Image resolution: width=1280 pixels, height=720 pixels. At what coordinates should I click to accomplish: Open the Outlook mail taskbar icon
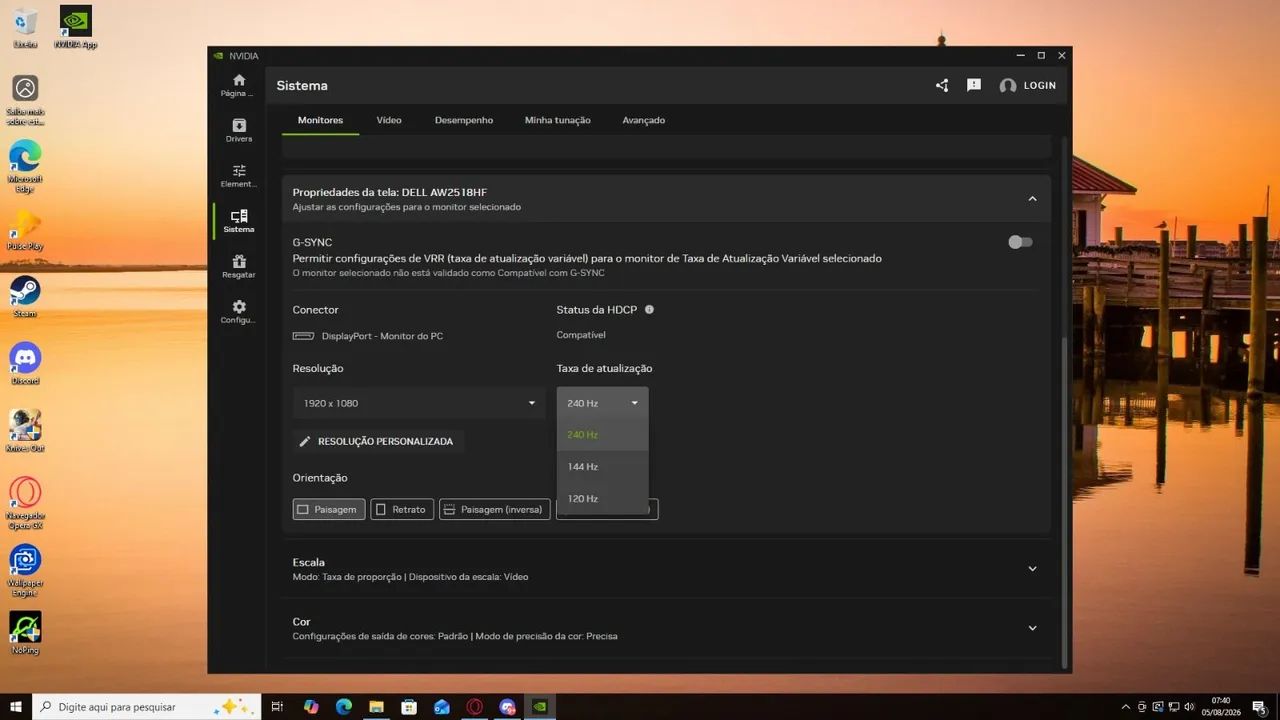[x=442, y=707]
